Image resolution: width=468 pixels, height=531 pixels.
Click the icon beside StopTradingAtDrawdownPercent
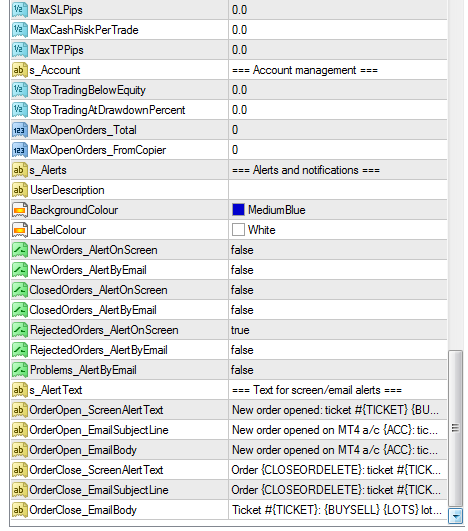[19, 110]
